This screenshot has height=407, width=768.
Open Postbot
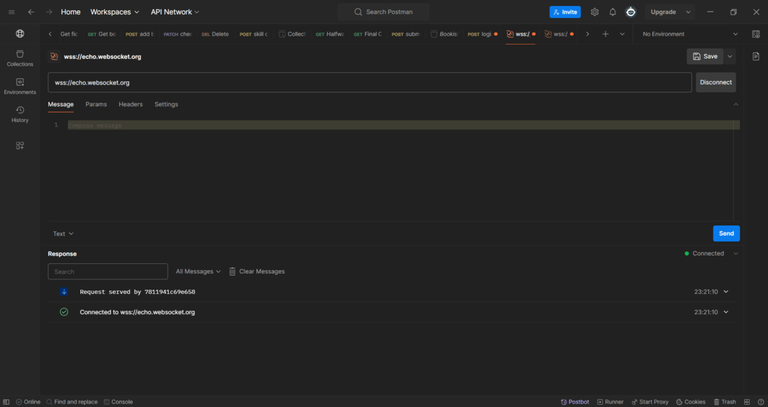coord(575,402)
